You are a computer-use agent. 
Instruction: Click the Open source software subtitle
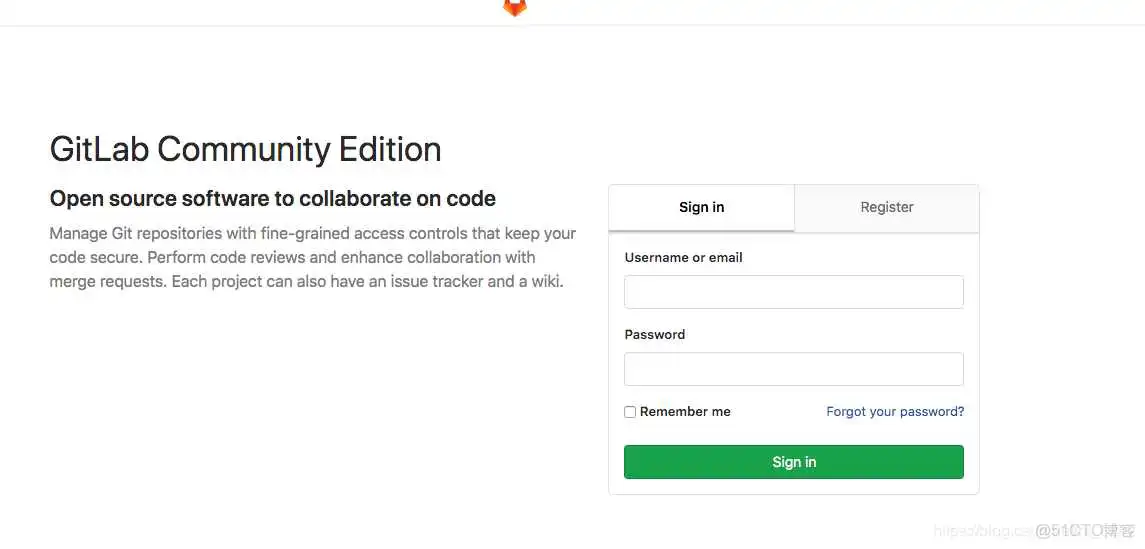[x=272, y=198]
